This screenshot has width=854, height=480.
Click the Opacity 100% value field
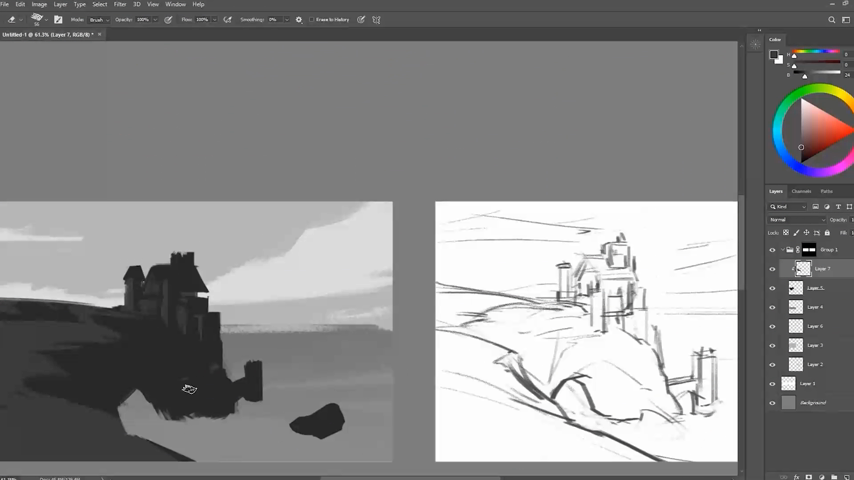[143, 20]
